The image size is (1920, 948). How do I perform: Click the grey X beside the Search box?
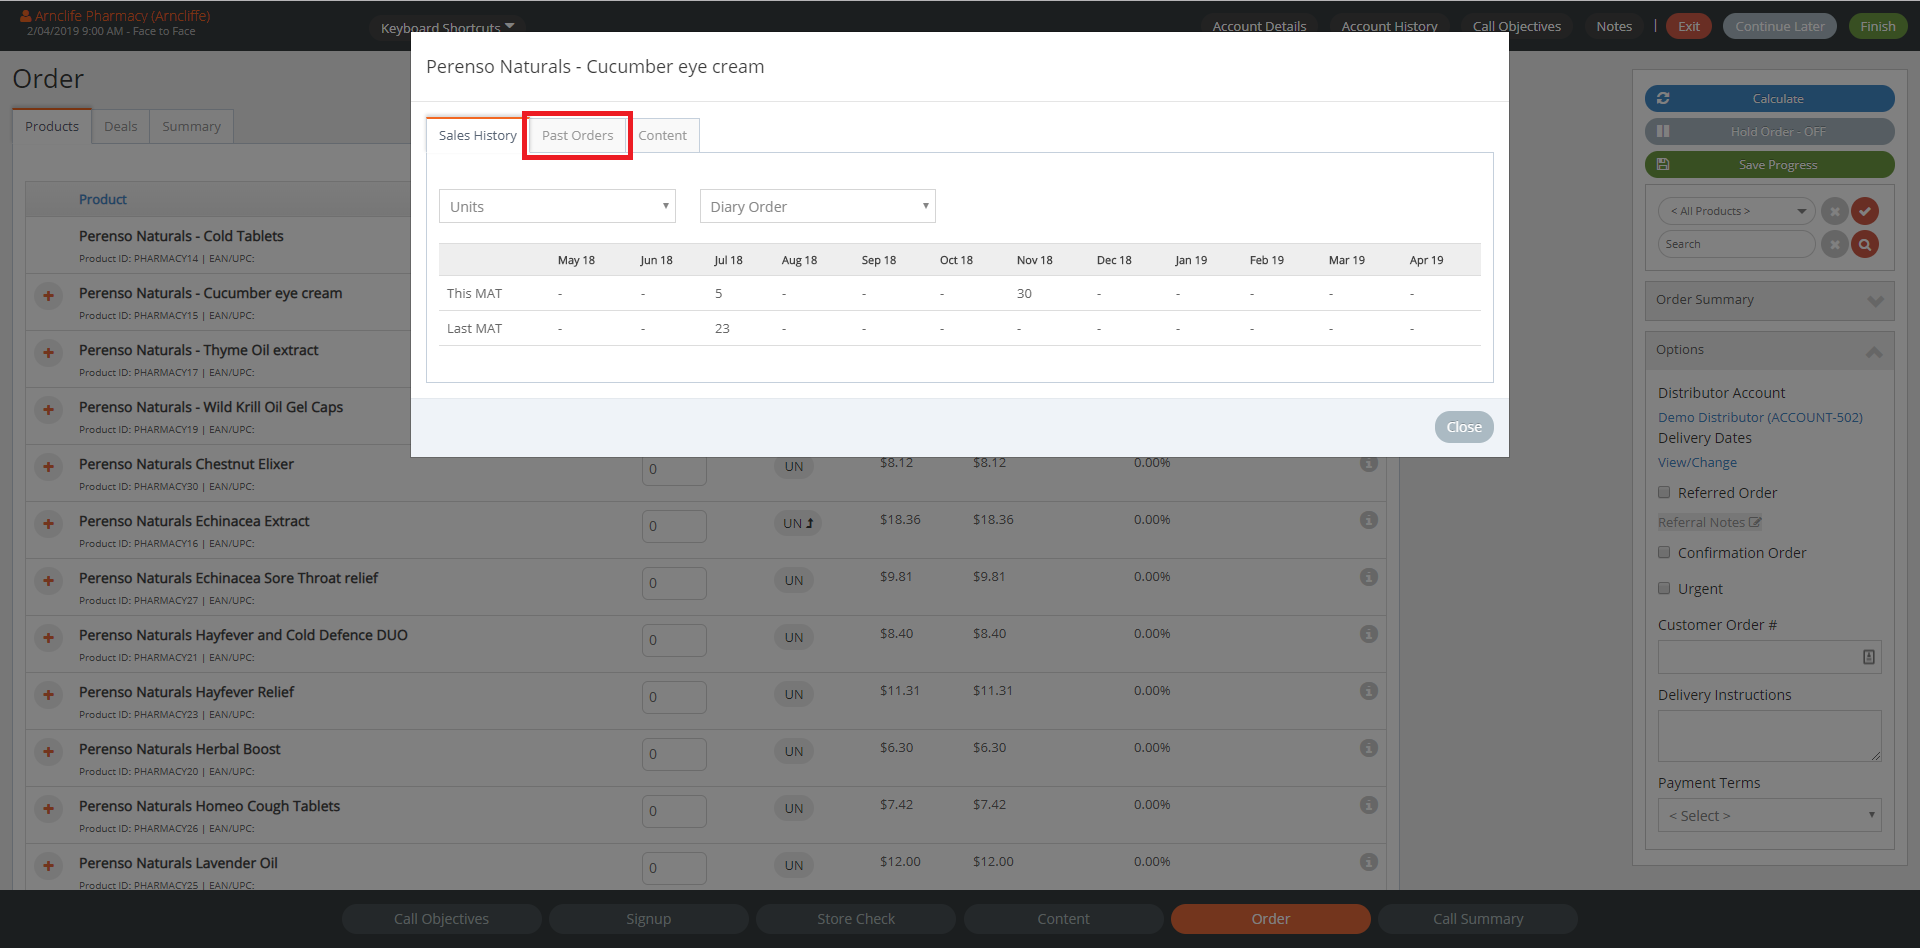[x=1834, y=244]
